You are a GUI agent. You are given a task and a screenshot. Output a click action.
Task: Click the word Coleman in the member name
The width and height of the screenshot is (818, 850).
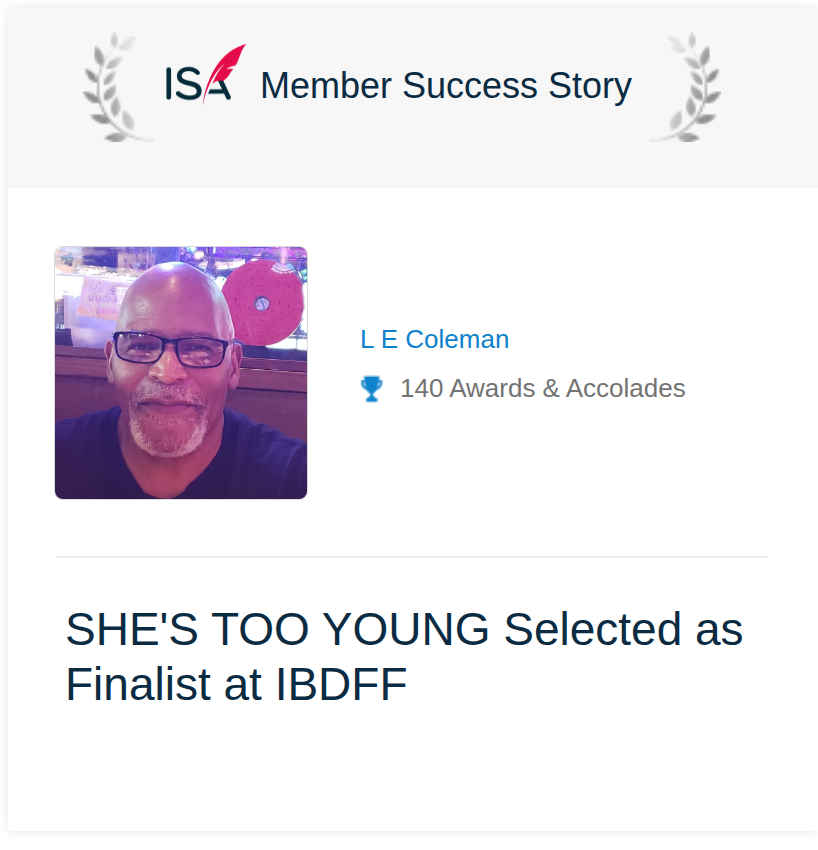(458, 339)
